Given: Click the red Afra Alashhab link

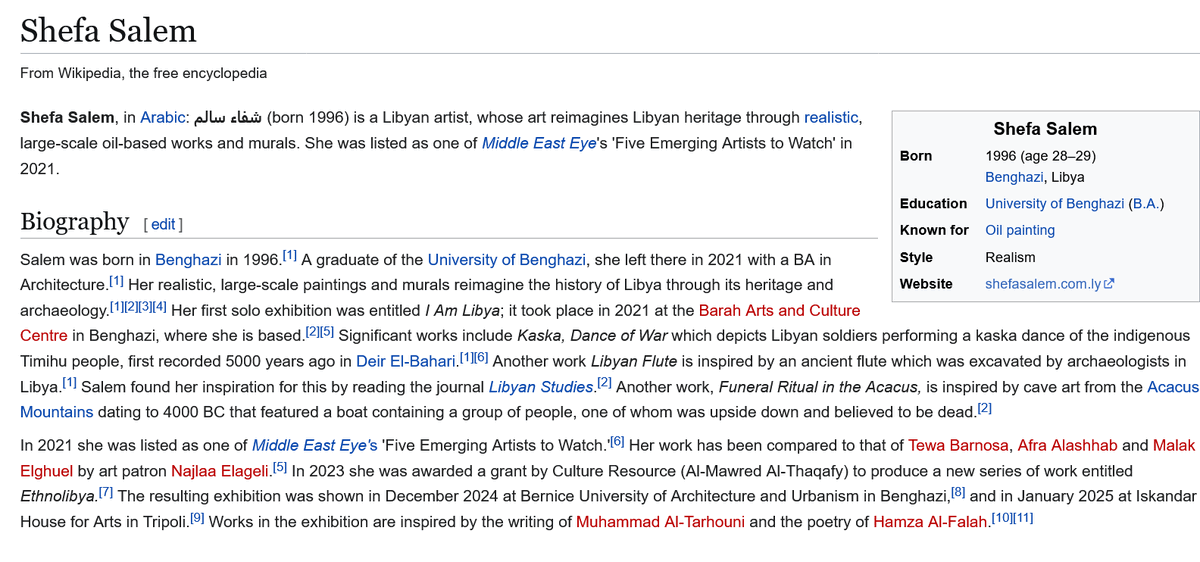Looking at the screenshot, I should (x=1068, y=445).
